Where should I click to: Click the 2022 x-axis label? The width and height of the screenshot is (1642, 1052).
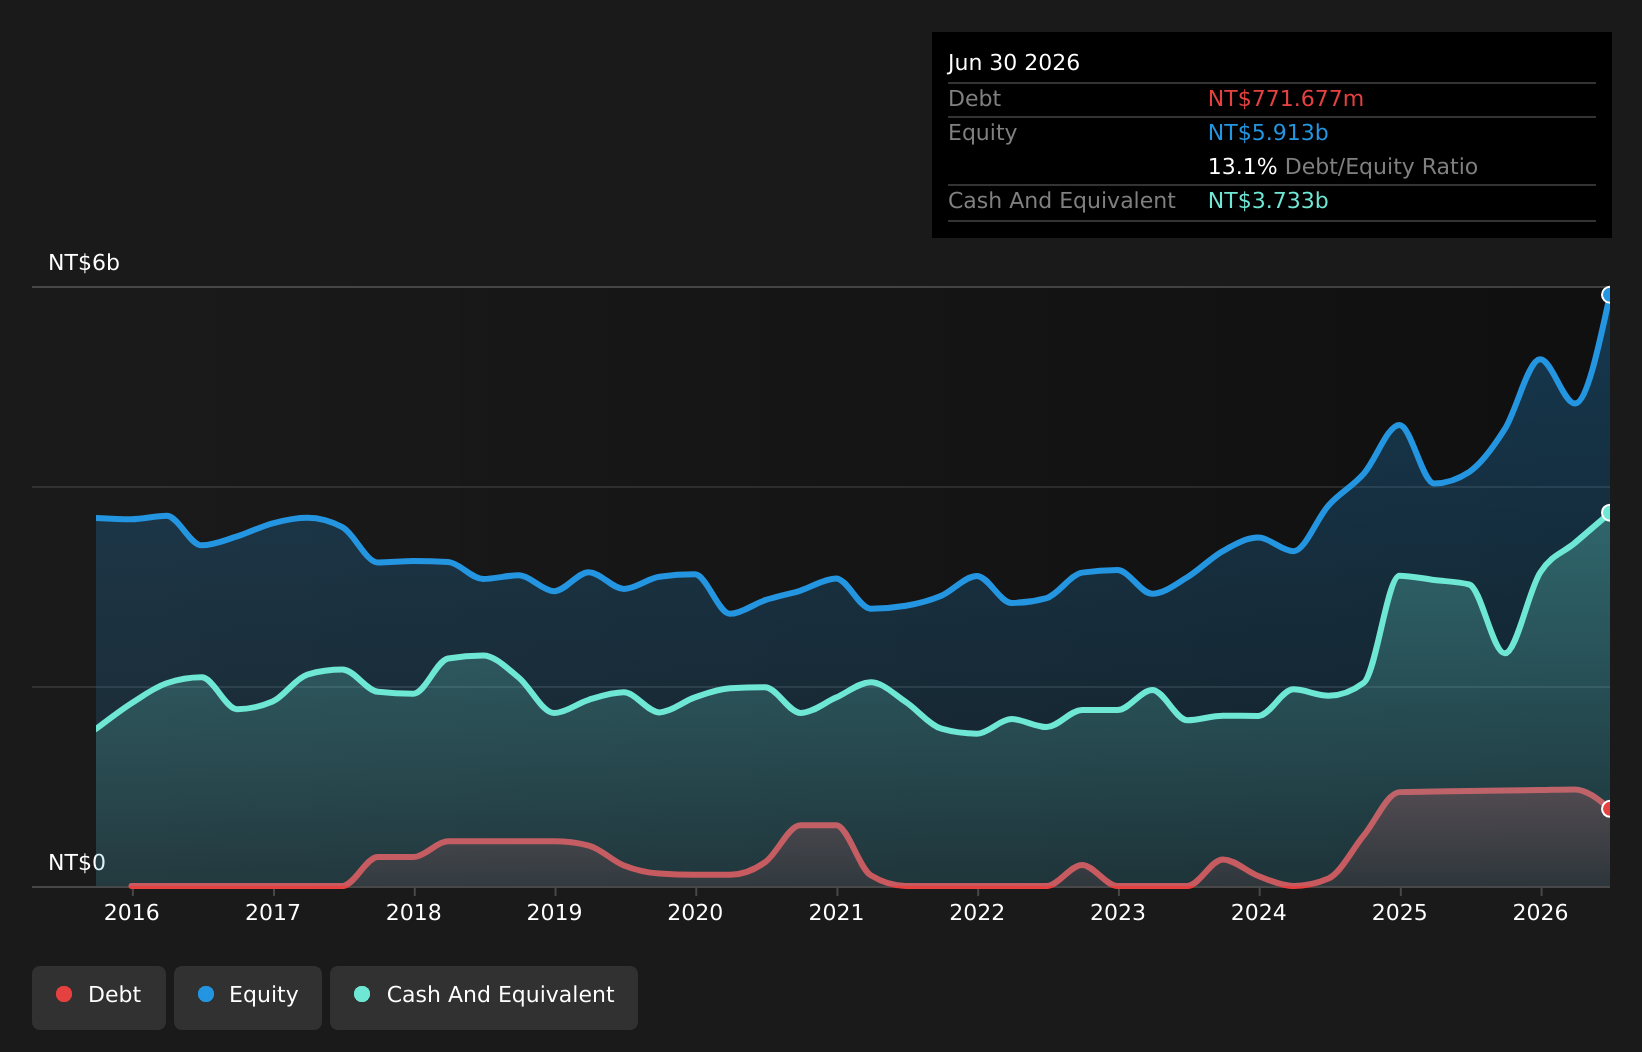[x=977, y=912]
